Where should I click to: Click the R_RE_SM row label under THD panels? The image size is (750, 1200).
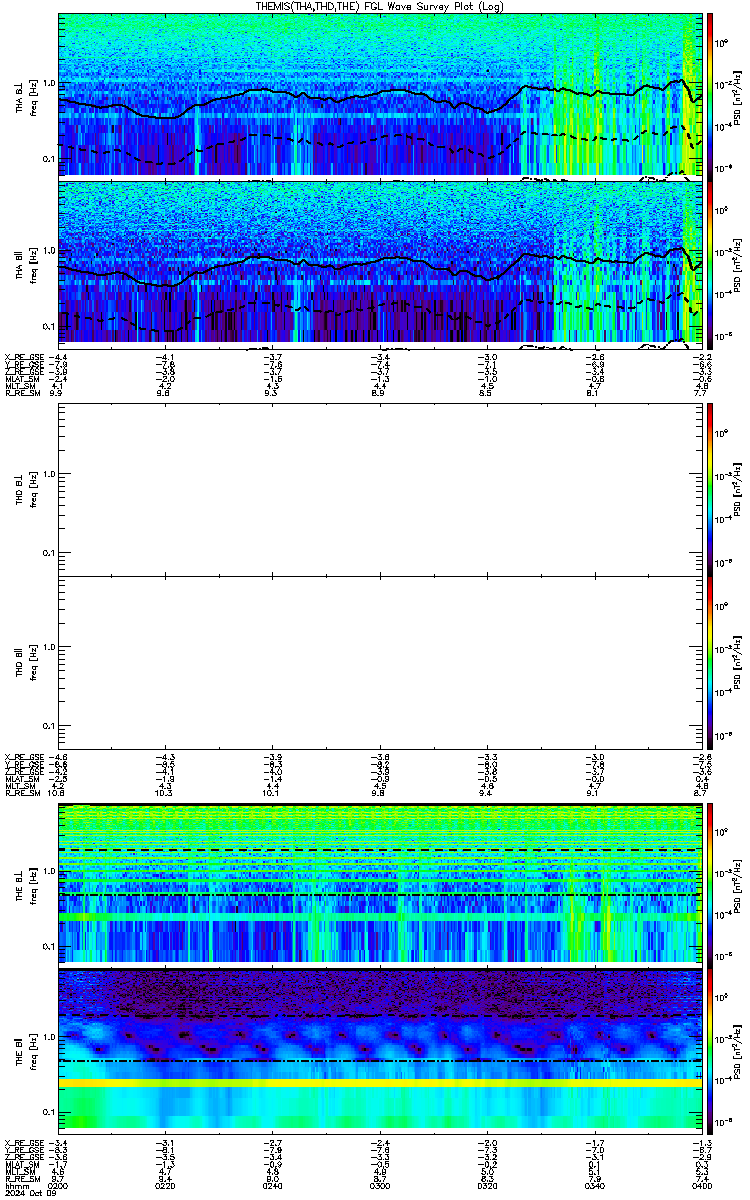(x=22, y=793)
